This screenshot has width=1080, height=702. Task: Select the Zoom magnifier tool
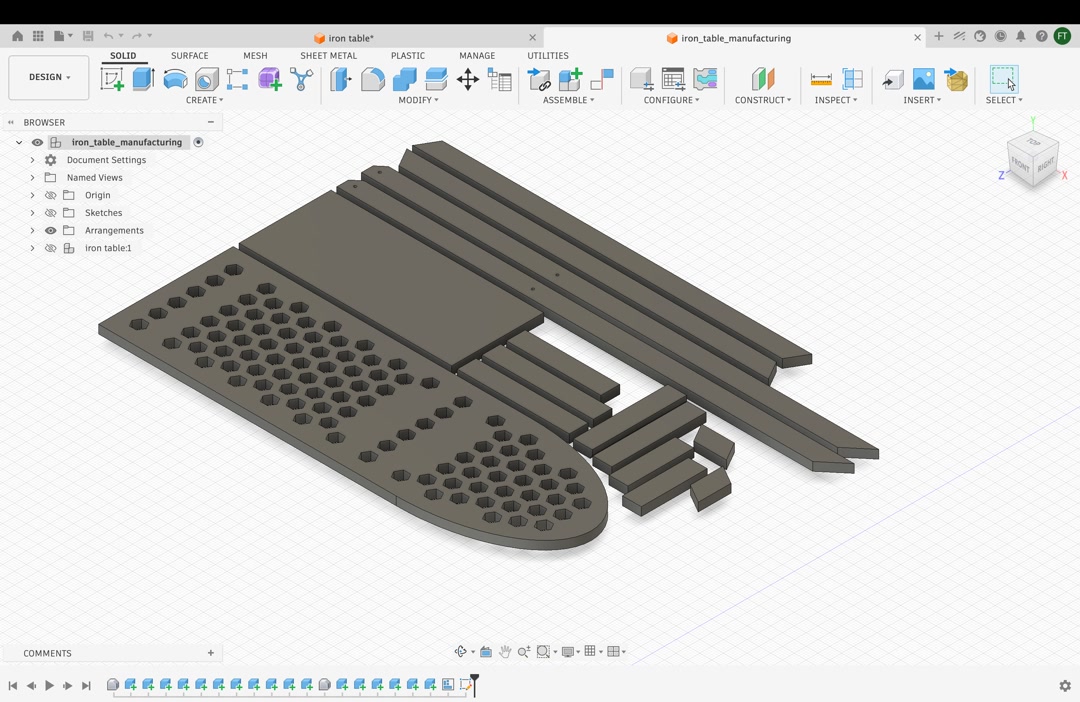click(x=523, y=651)
